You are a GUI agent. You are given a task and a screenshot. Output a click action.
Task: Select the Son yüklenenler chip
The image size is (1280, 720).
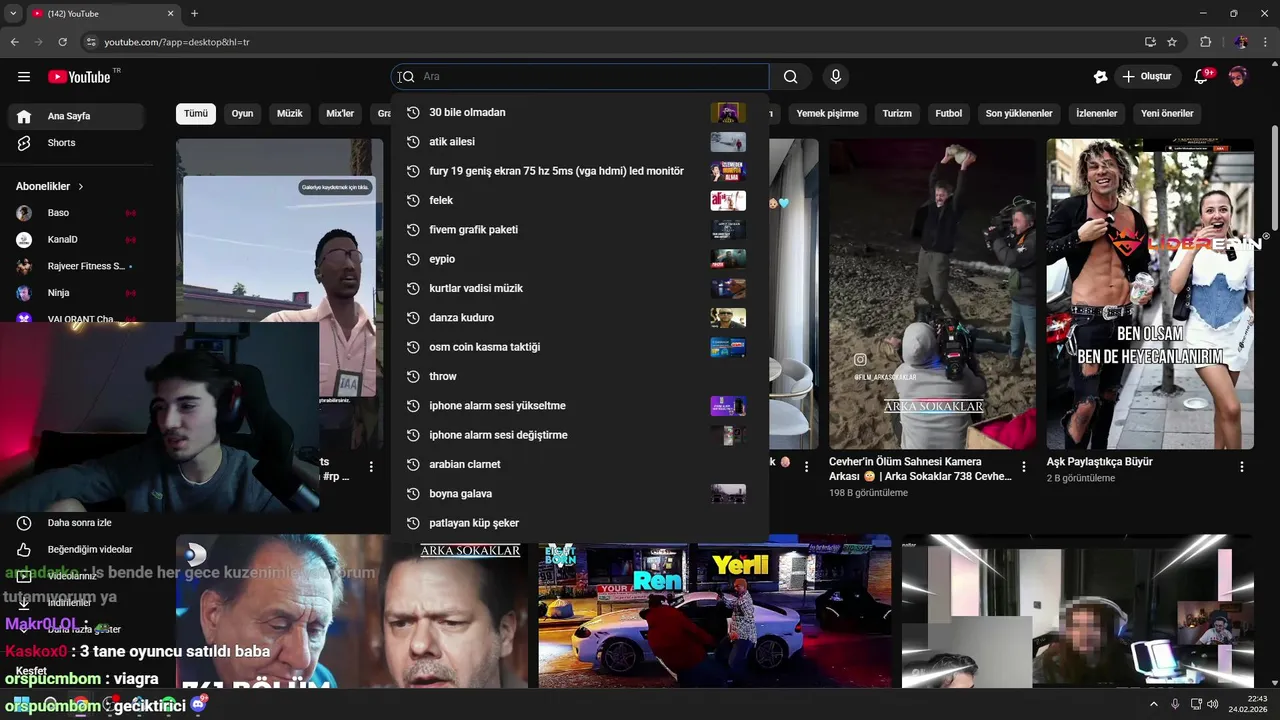click(1019, 113)
